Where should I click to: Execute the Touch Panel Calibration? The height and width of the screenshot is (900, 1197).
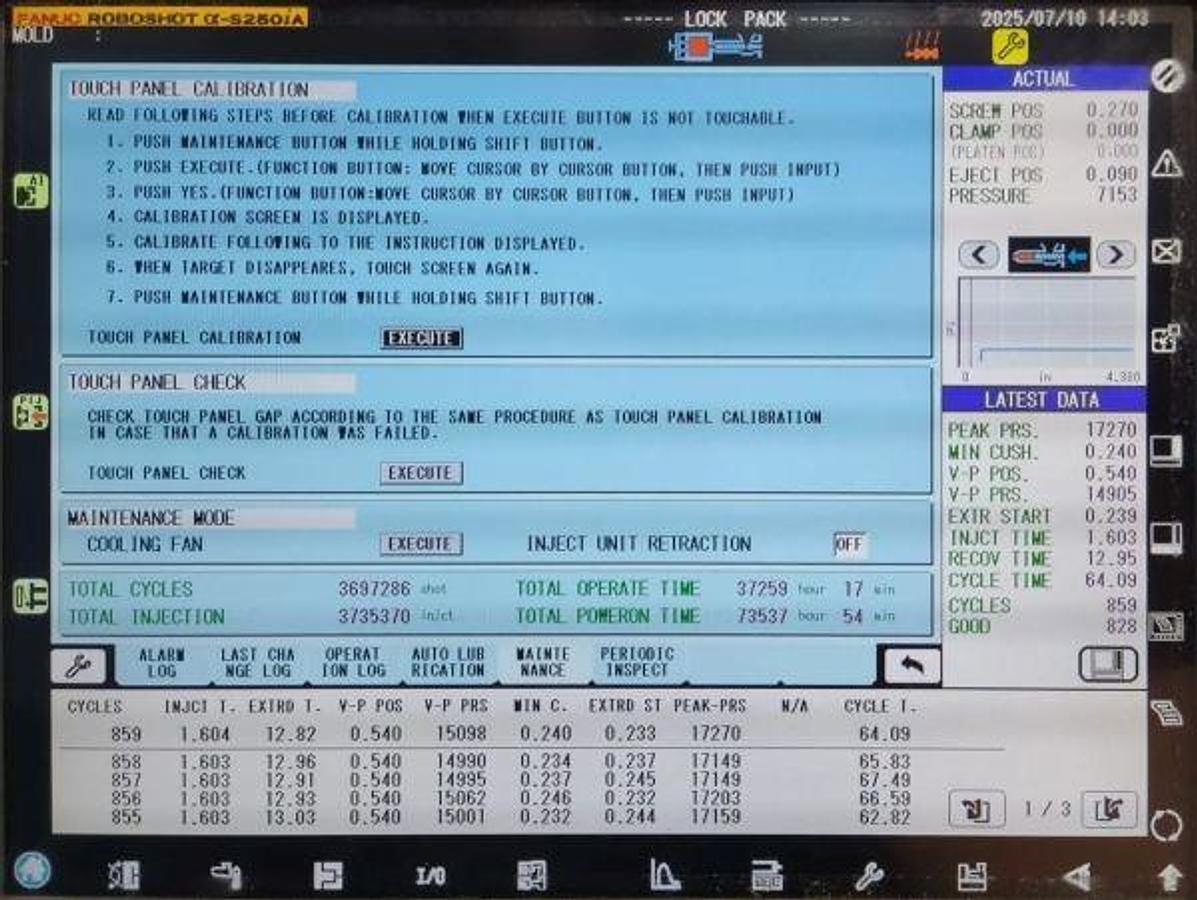tap(421, 338)
